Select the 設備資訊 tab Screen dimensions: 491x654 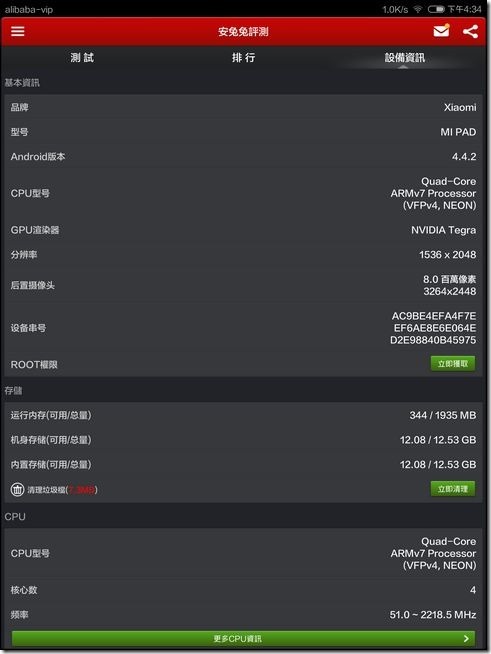tap(404, 58)
